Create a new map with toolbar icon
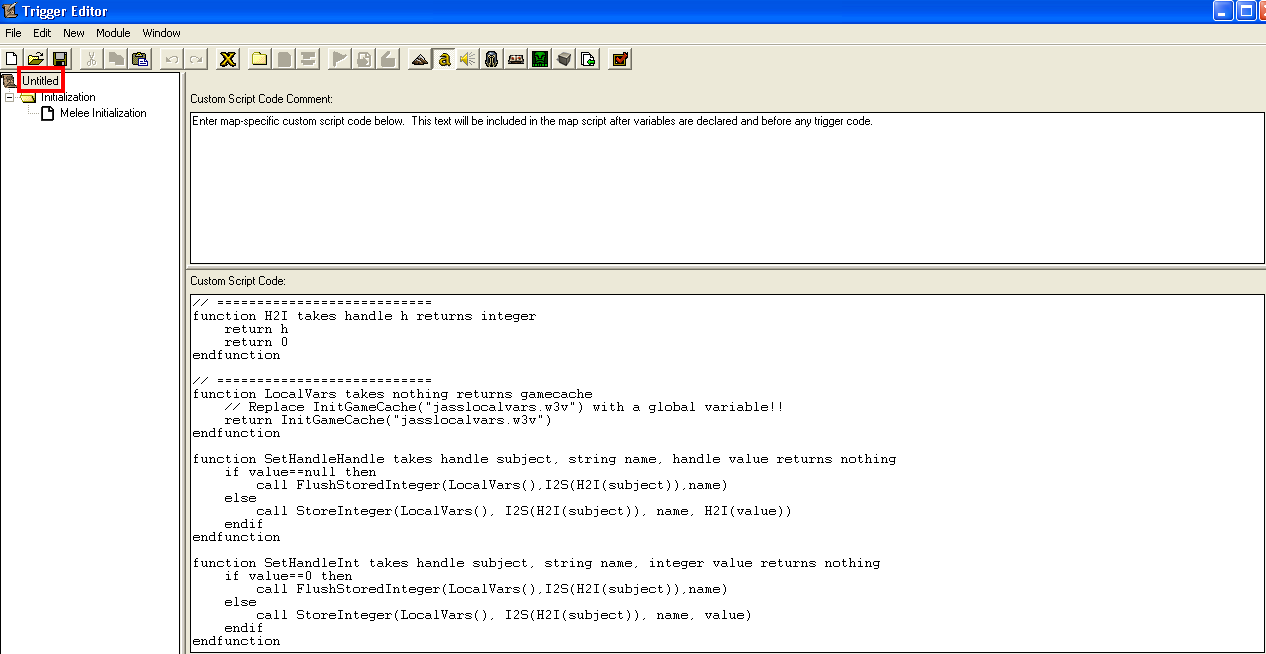 [12, 59]
